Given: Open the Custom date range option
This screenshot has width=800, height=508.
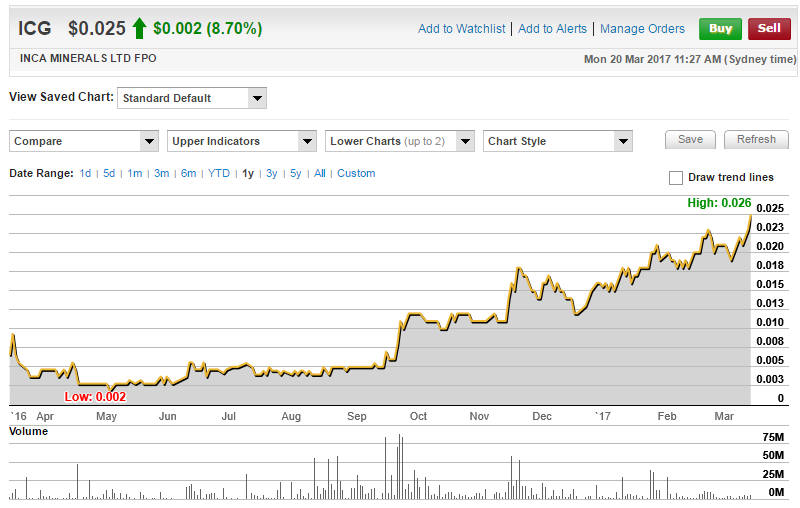Looking at the screenshot, I should [356, 173].
